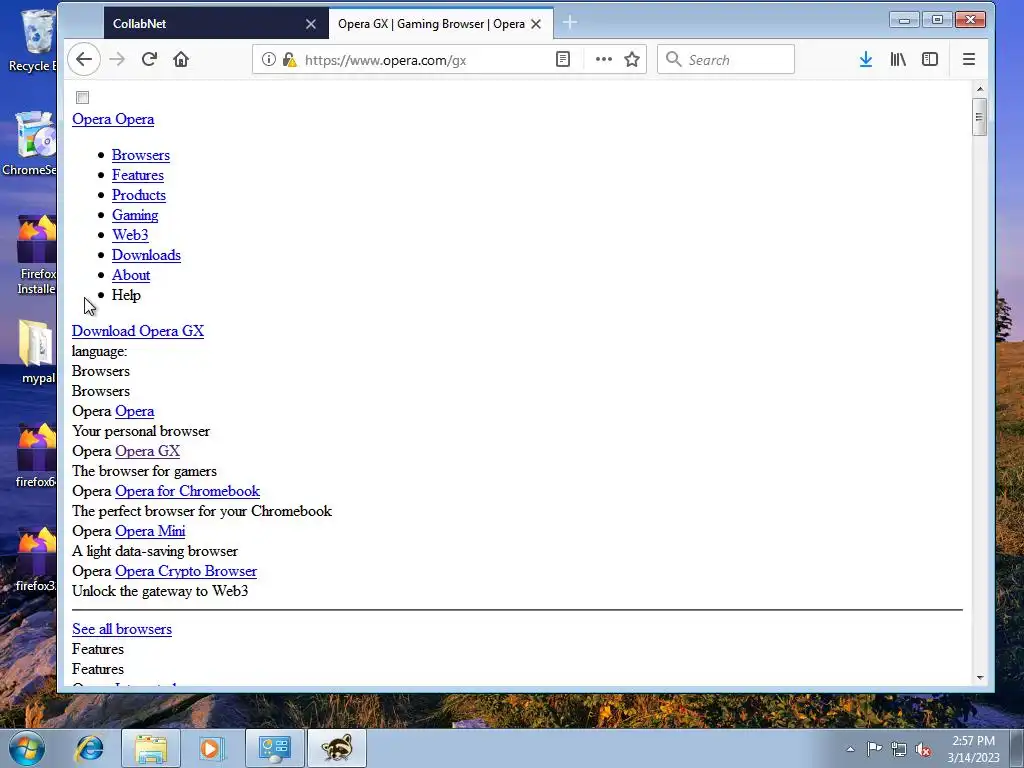Open Action Center flag tray icon
1024x768 pixels.
874,749
